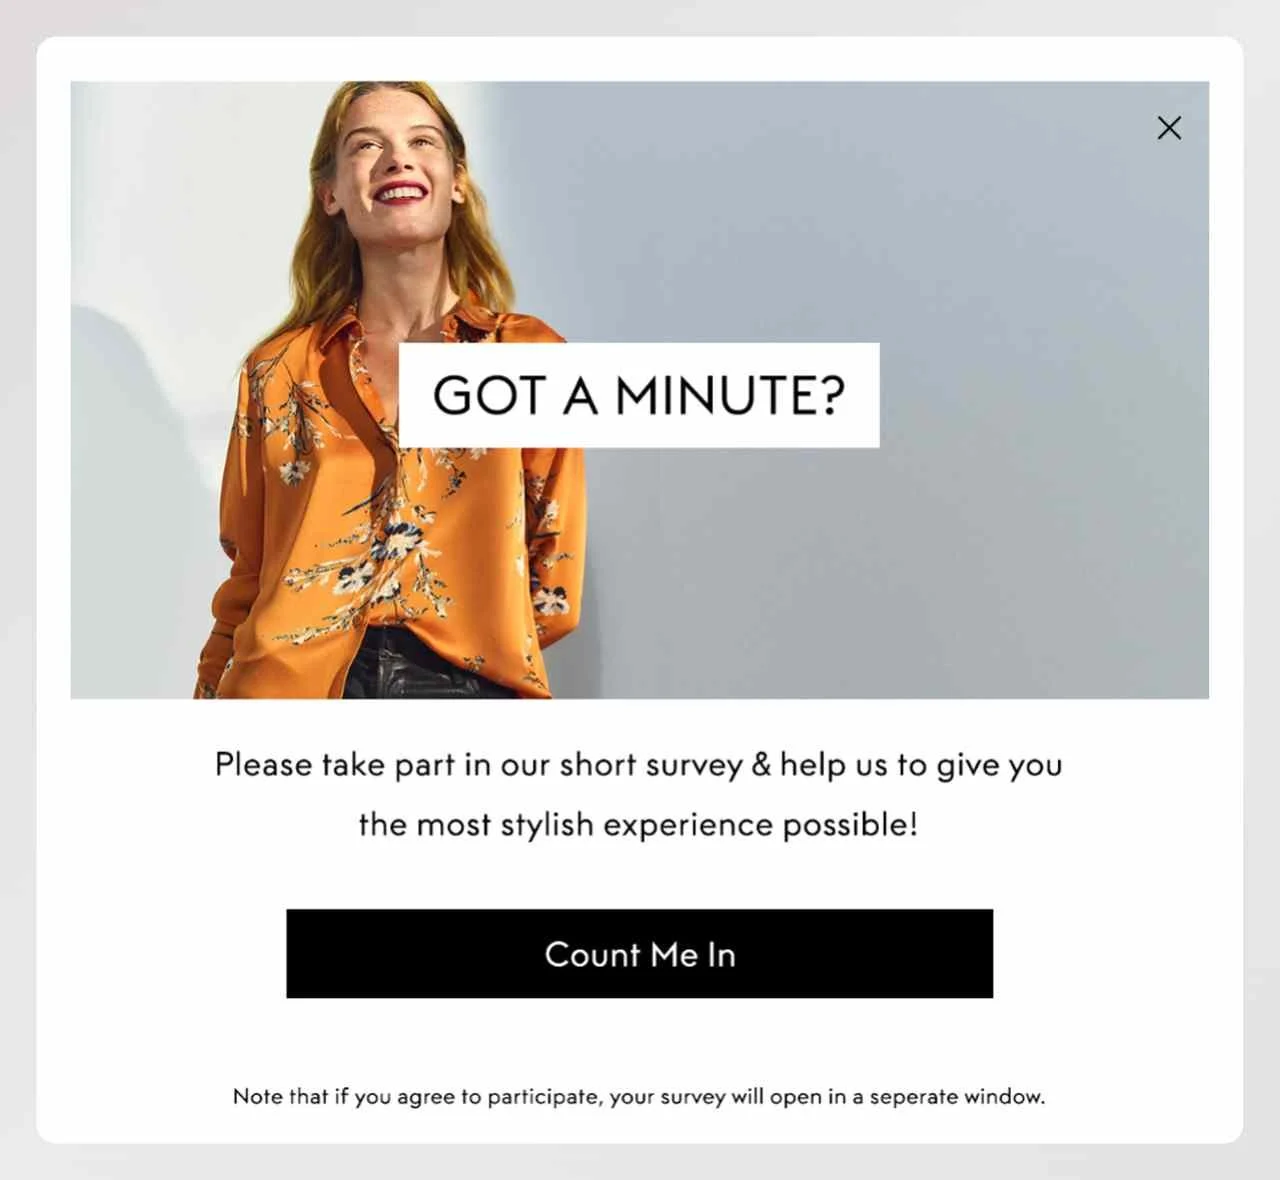This screenshot has height=1180, width=1280.
Task: Click the woman's smiling face in photo
Action: (x=395, y=159)
